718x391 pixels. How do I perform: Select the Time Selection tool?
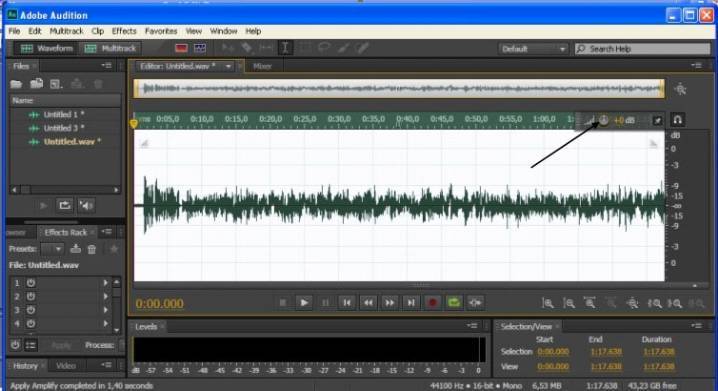pyautogui.click(x=285, y=48)
